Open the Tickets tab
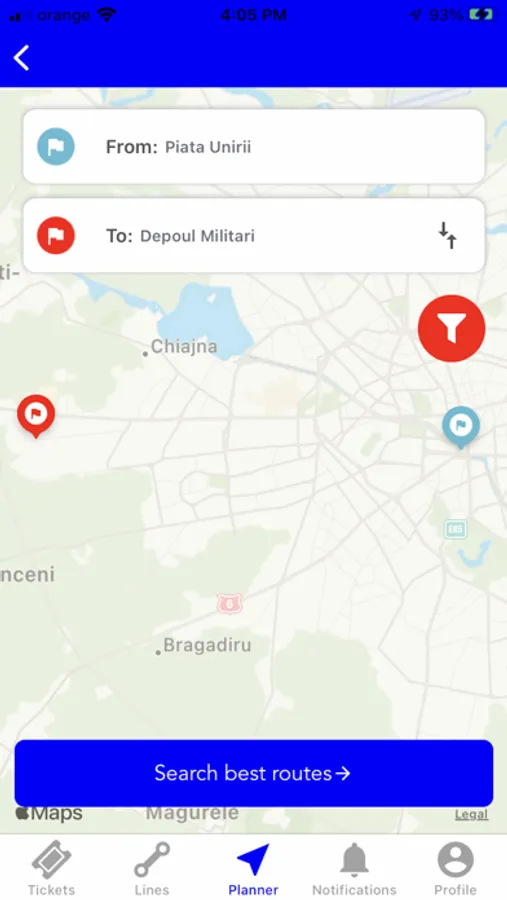The image size is (507, 900). (x=51, y=868)
